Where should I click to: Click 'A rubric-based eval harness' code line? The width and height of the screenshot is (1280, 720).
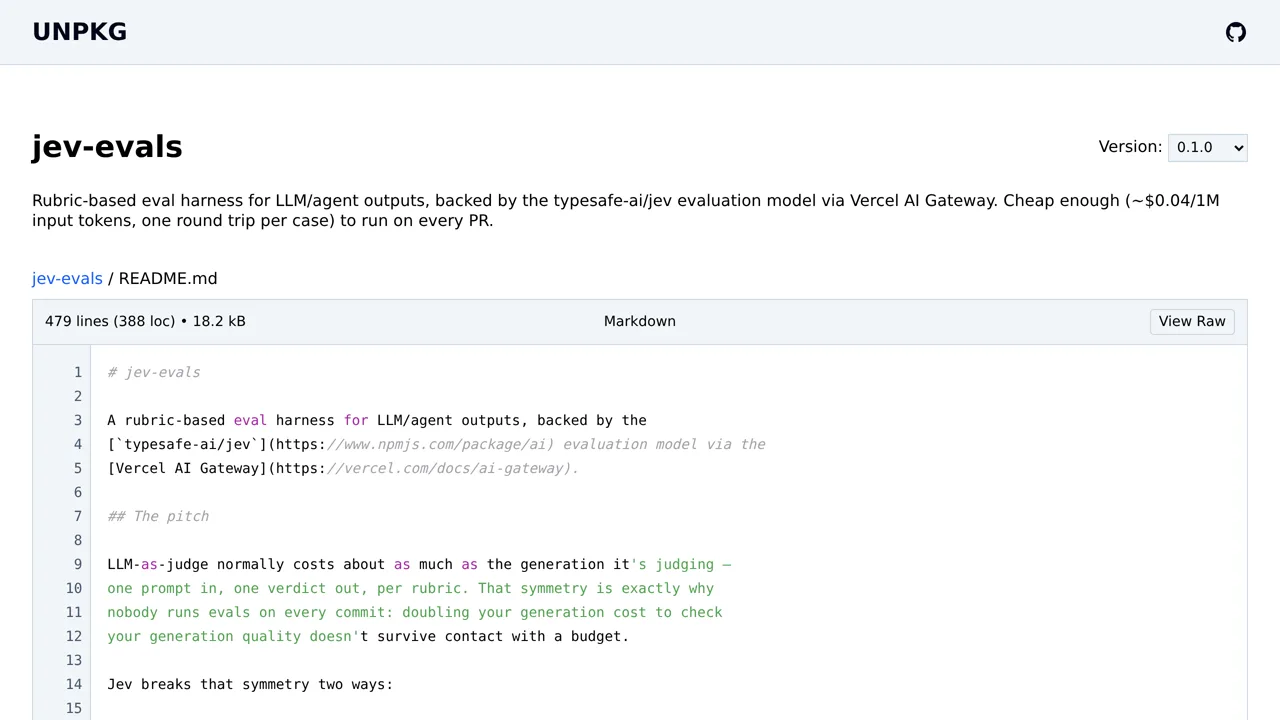coord(377,420)
